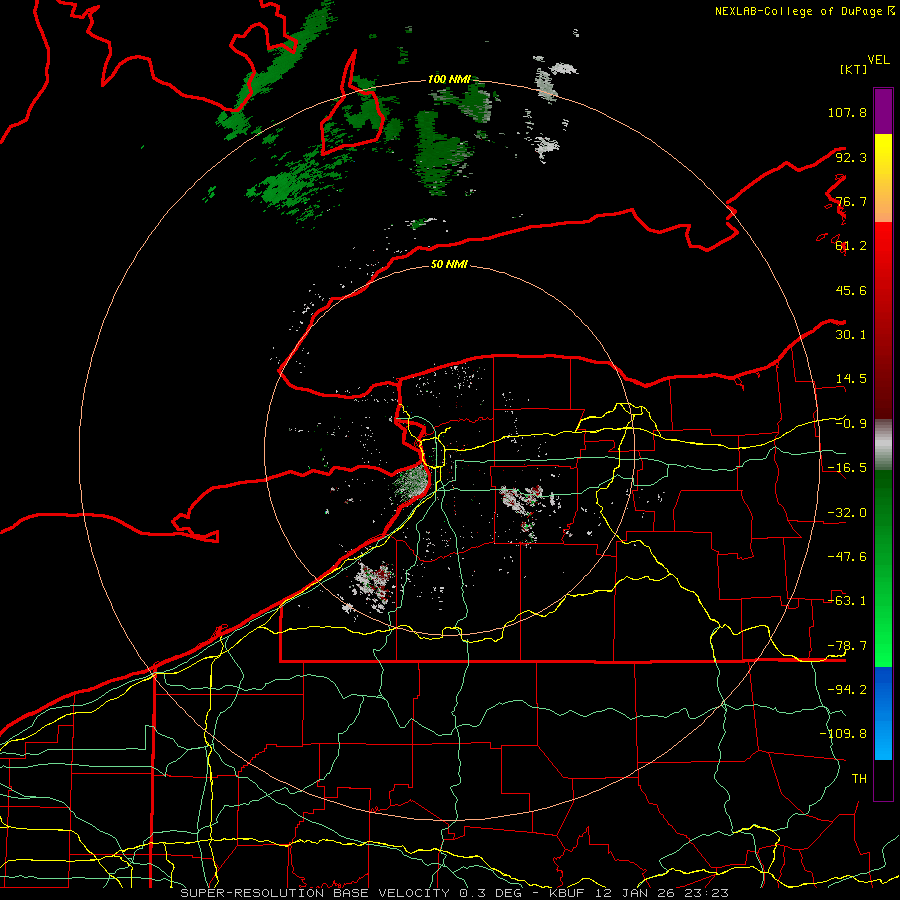
Task: Click the NEXLAB-College of DuPage credit text
Action: [x=804, y=11]
